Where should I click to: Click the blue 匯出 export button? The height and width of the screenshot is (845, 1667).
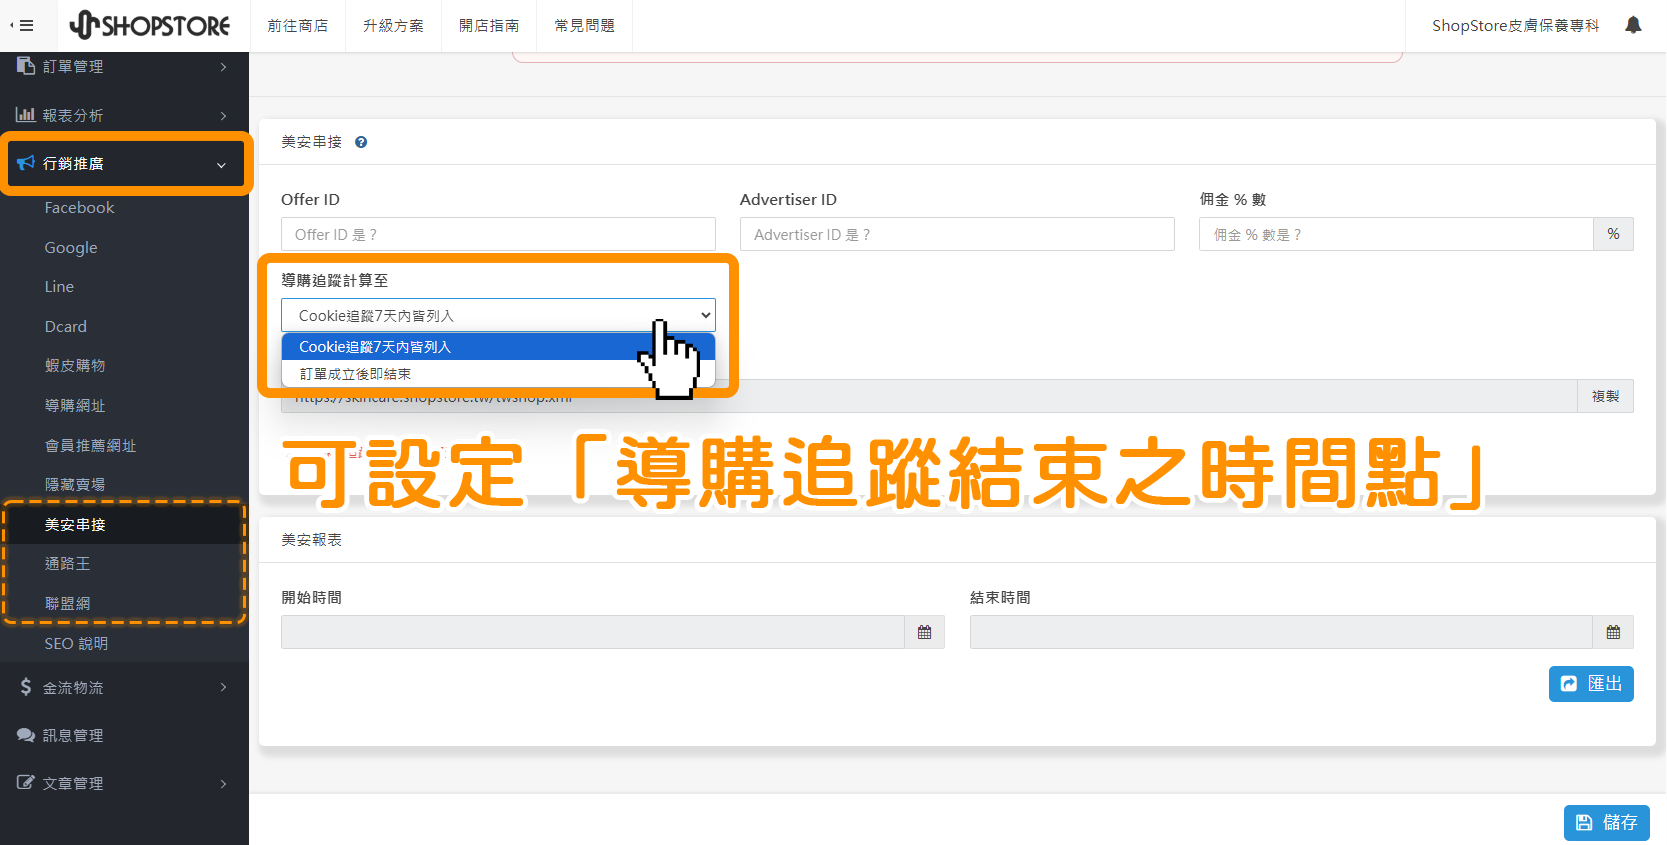pyautogui.click(x=1591, y=684)
